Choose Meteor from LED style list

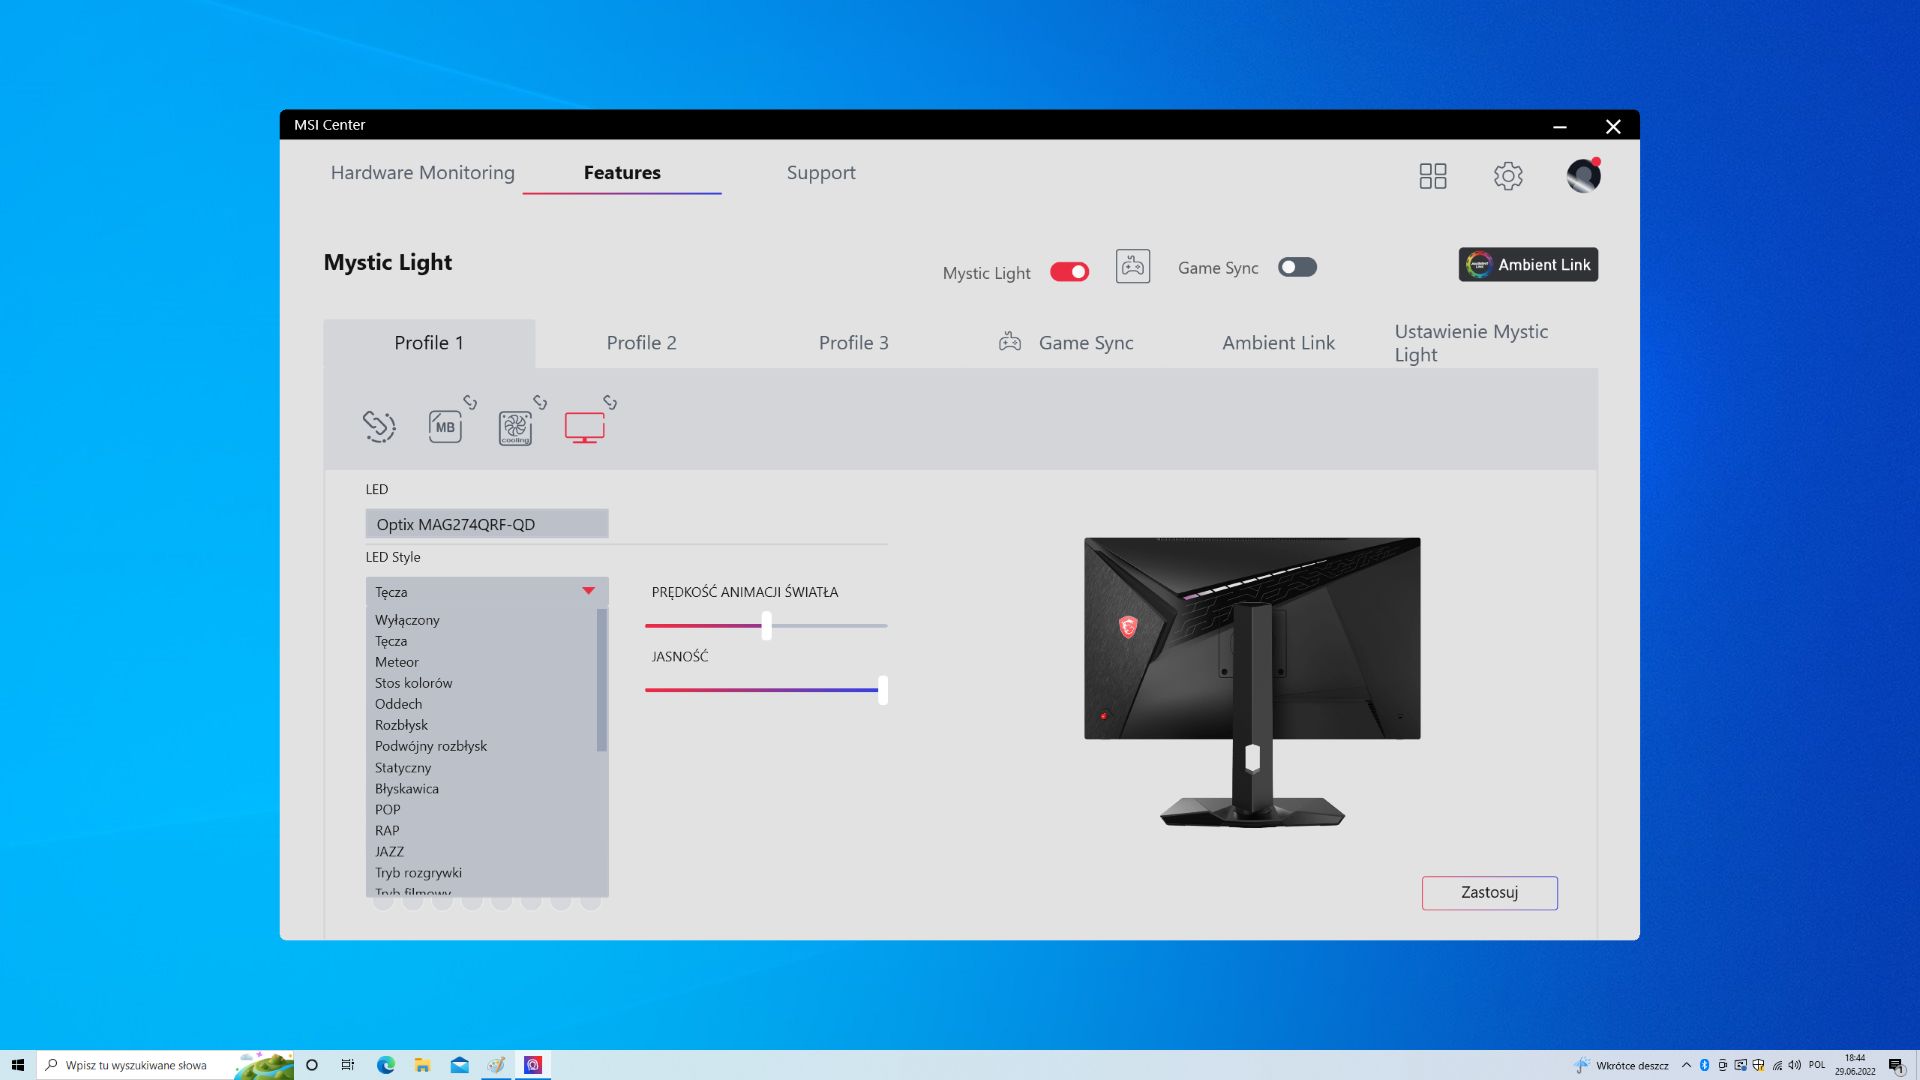pos(397,662)
